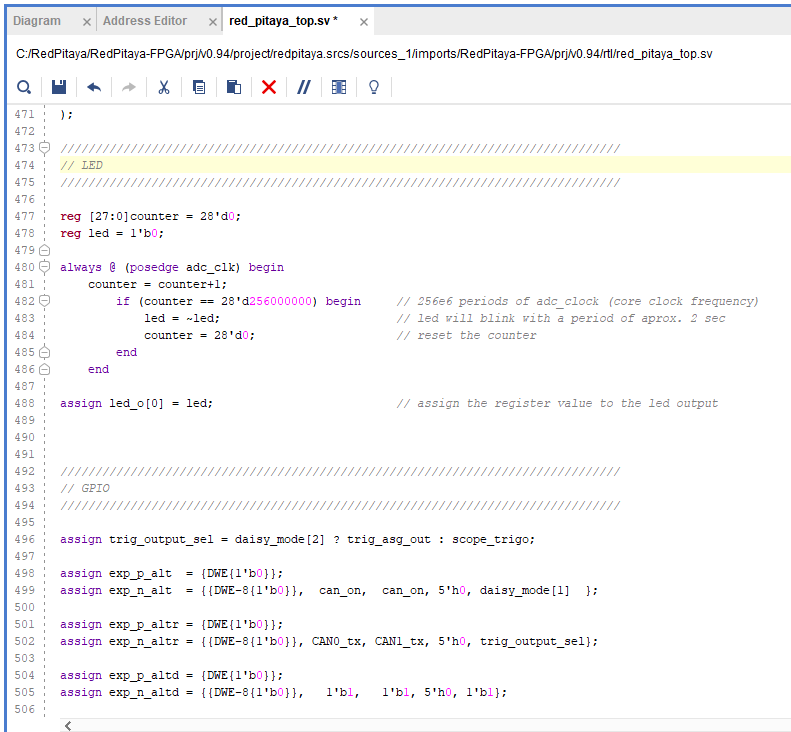Click the 'reg led = 1'b0;' line
791x732 pixels.
[111, 233]
